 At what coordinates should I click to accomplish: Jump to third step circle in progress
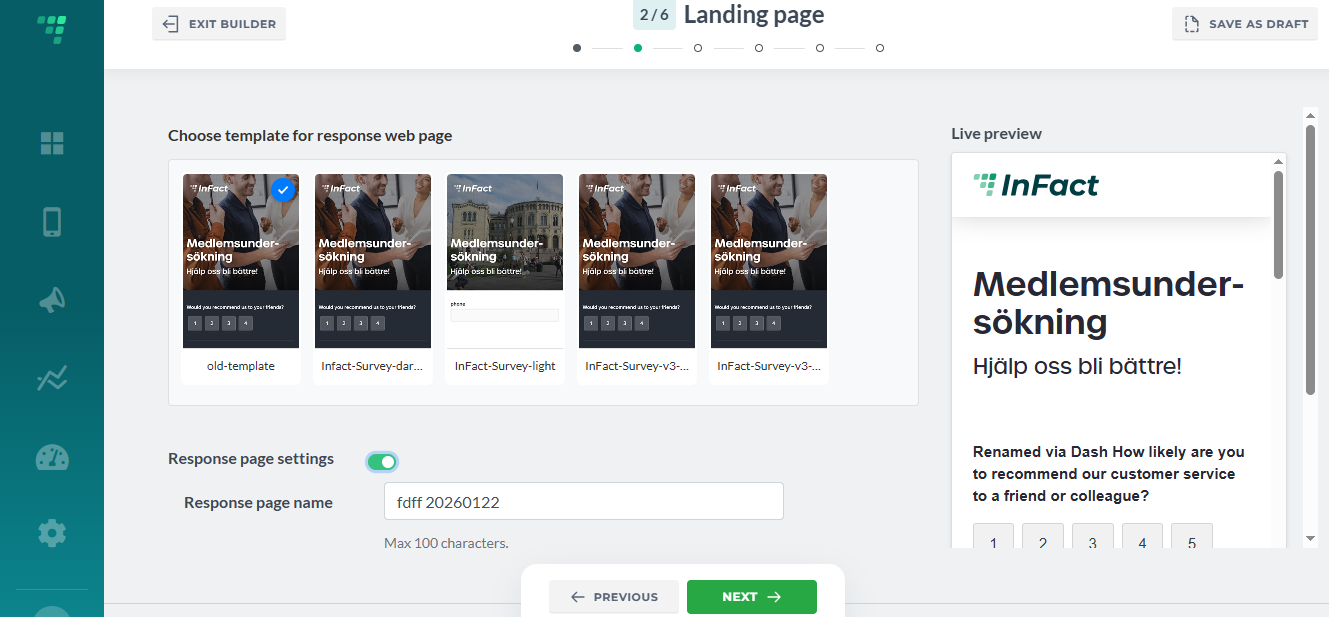pyautogui.click(x=698, y=48)
